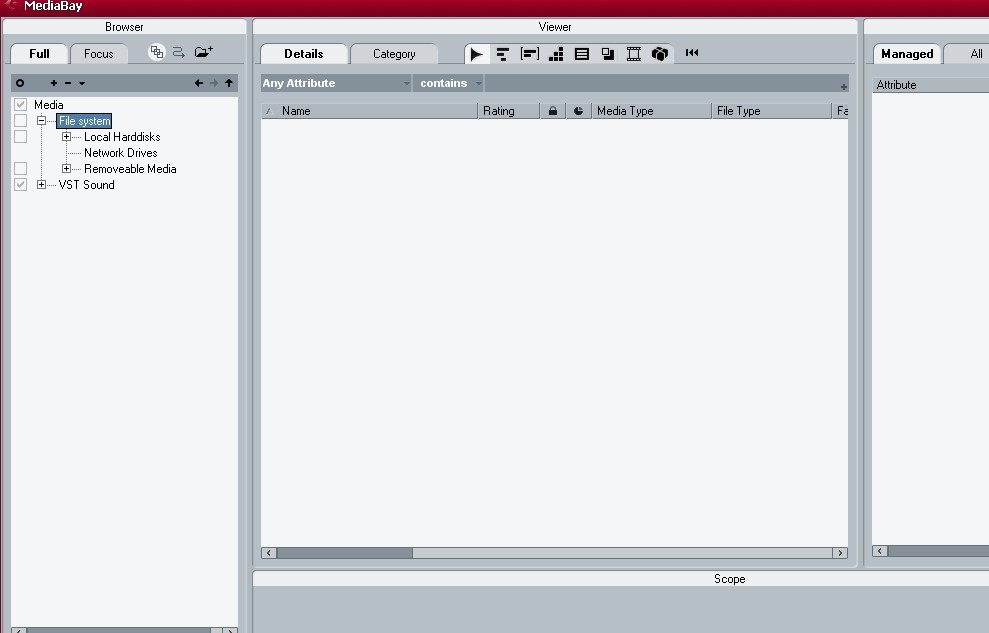Select the VST Sound tree item
989x633 pixels.
(86, 185)
